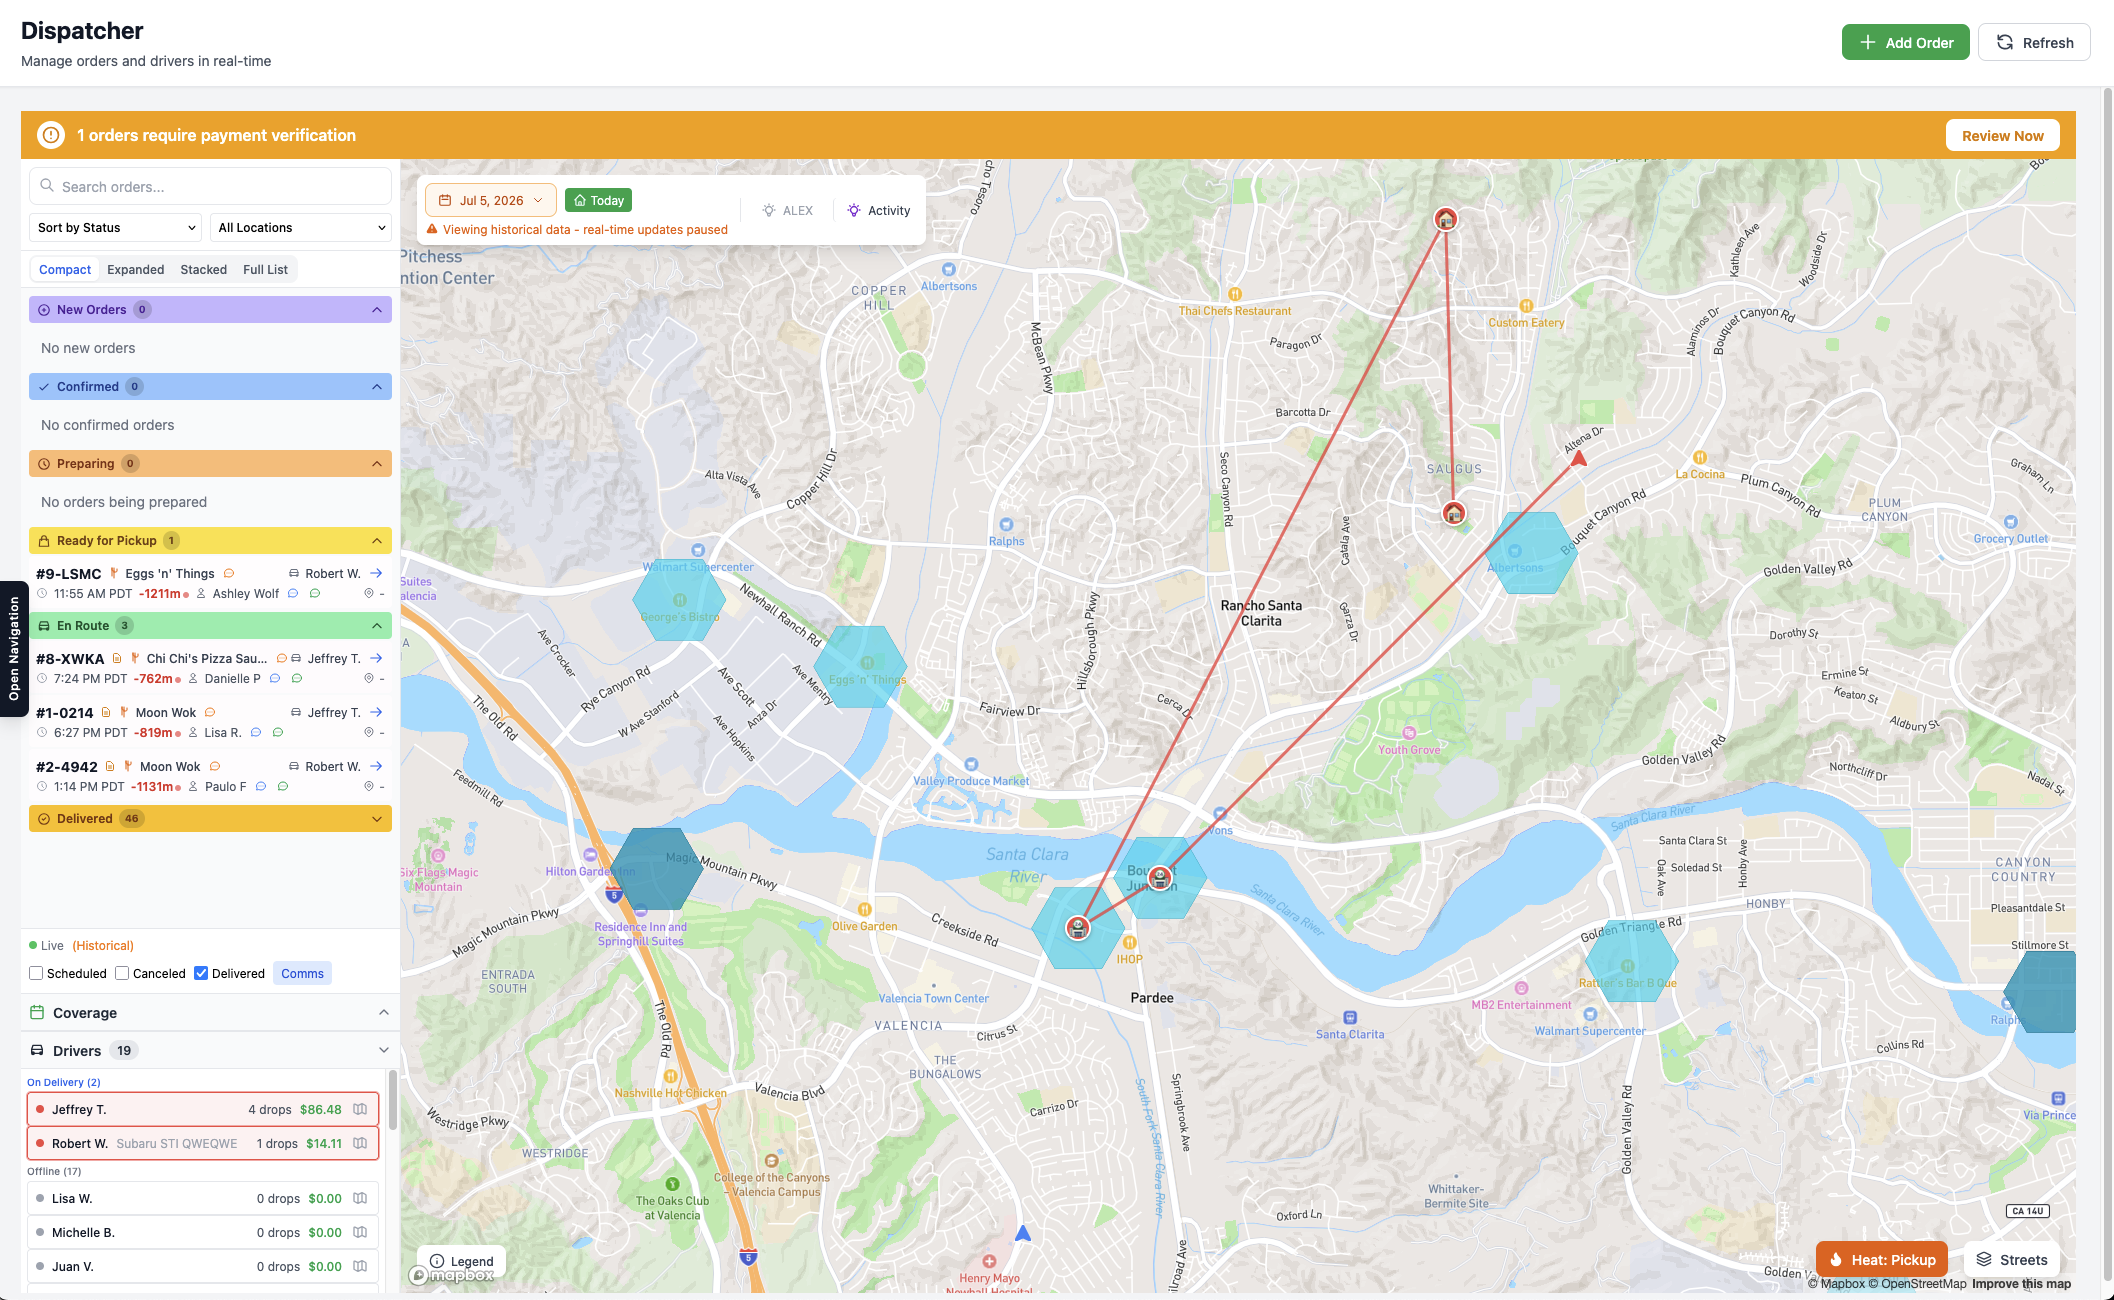The height and width of the screenshot is (1300, 2114).
Task: Click the Refresh button
Action: click(x=2034, y=42)
